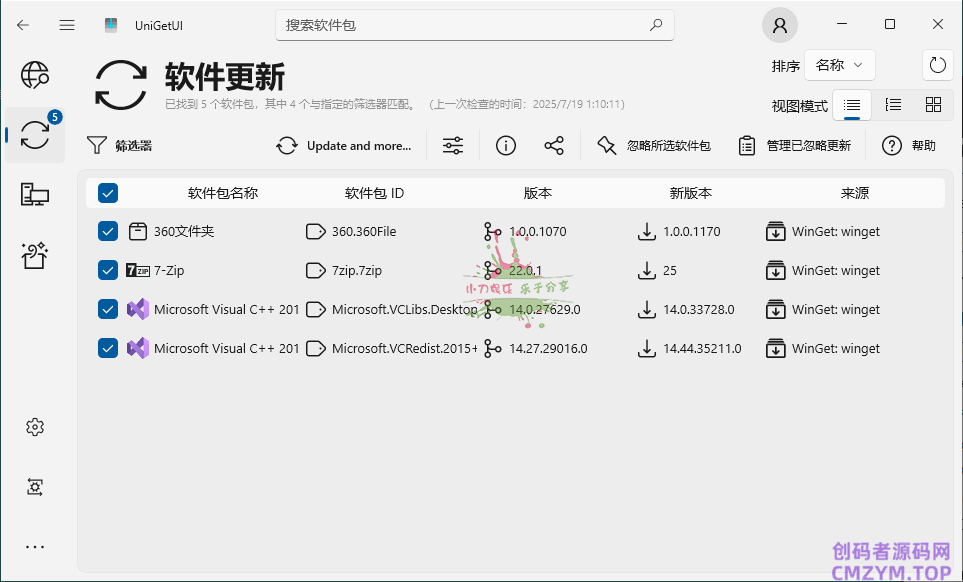This screenshot has width=963, height=582.
Task: Expand the 筛选器 filters panel
Action: (119, 146)
